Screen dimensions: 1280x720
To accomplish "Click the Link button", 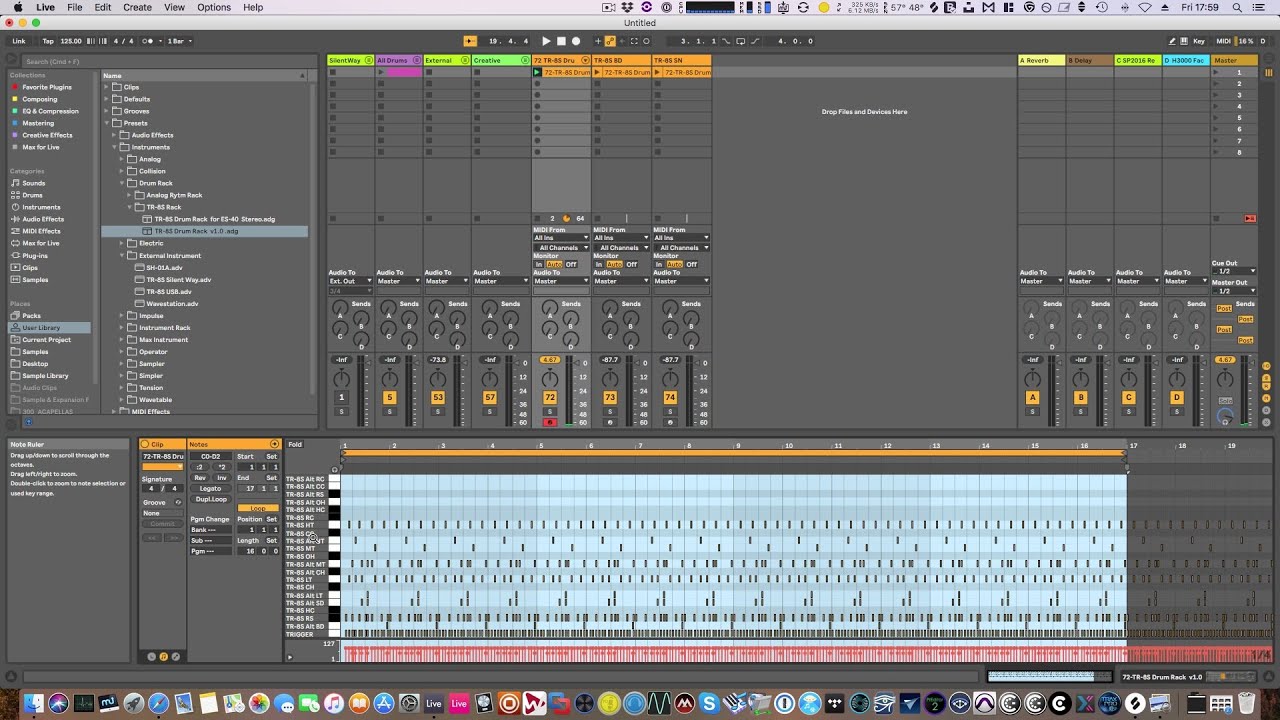I will pos(19,41).
